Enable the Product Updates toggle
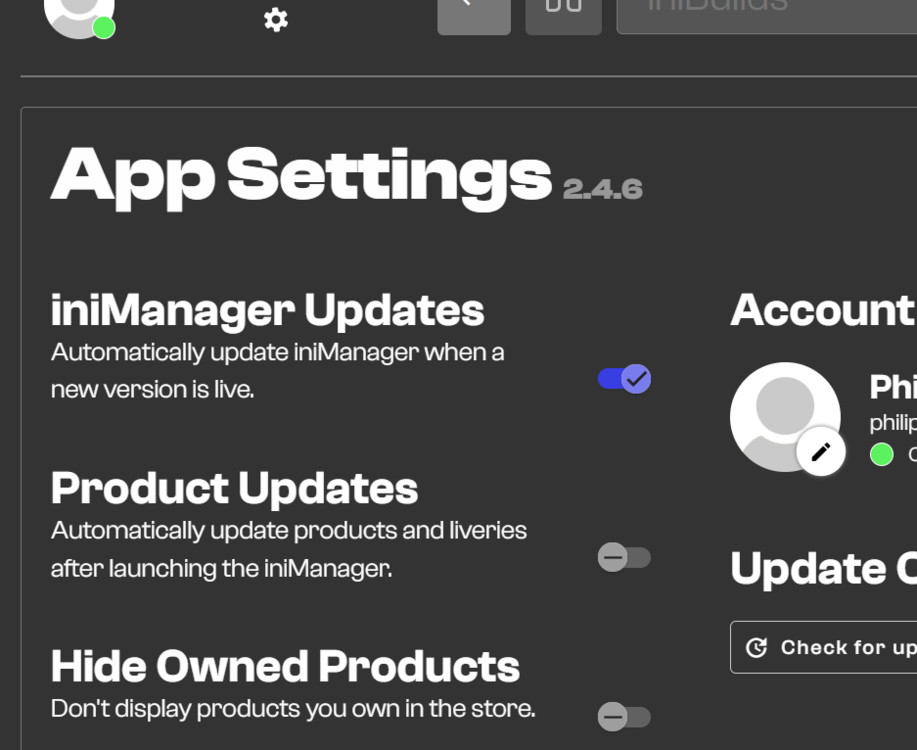The image size is (917, 750). coord(624,557)
